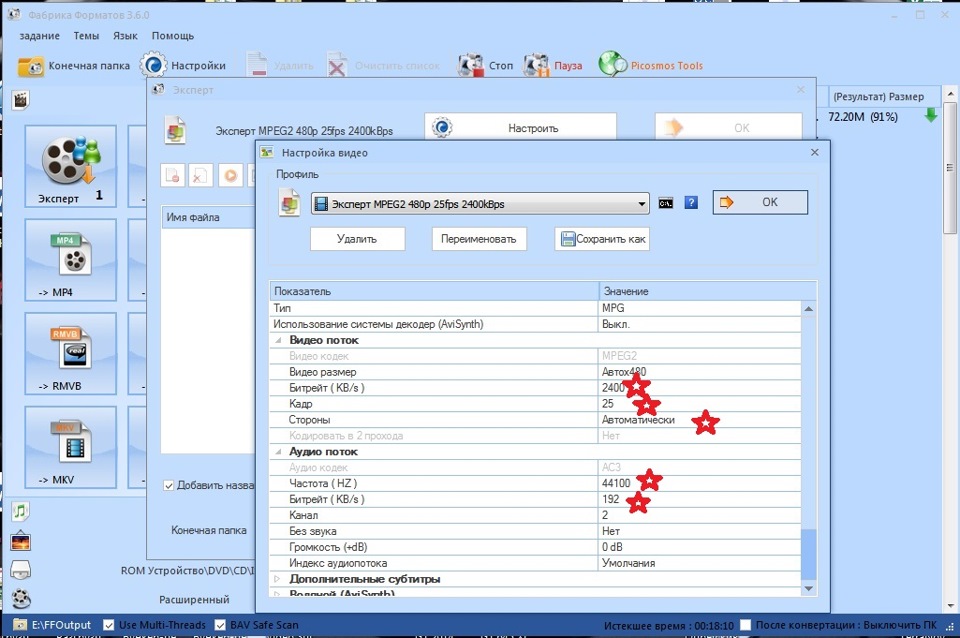Open the picture category icon
This screenshot has width=960, height=638.
pos(21,541)
